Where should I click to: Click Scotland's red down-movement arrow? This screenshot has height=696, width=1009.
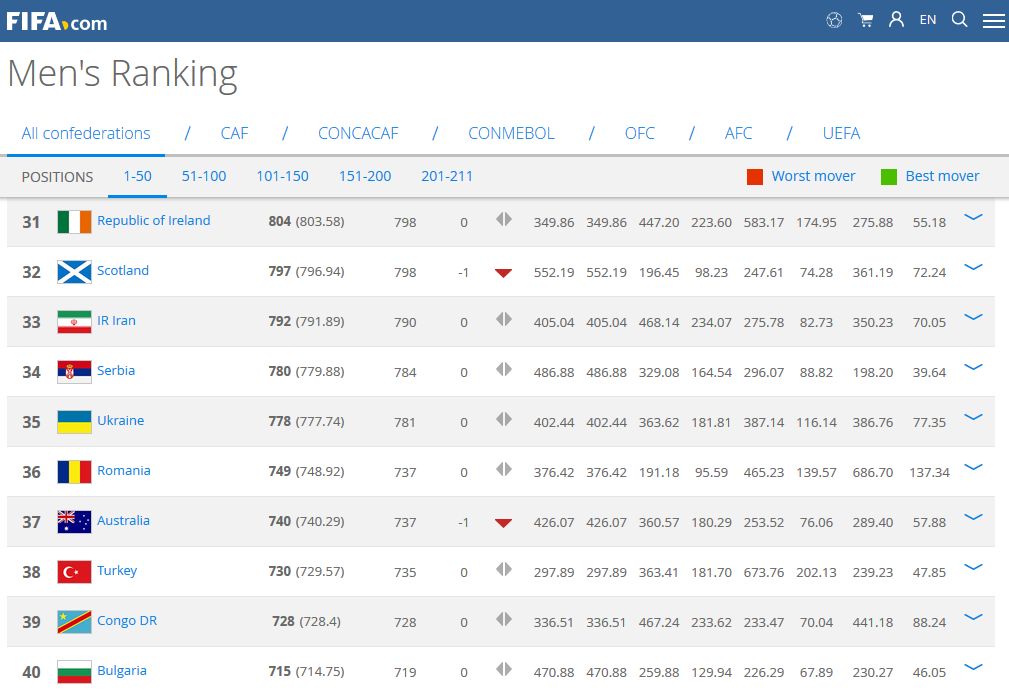click(503, 273)
